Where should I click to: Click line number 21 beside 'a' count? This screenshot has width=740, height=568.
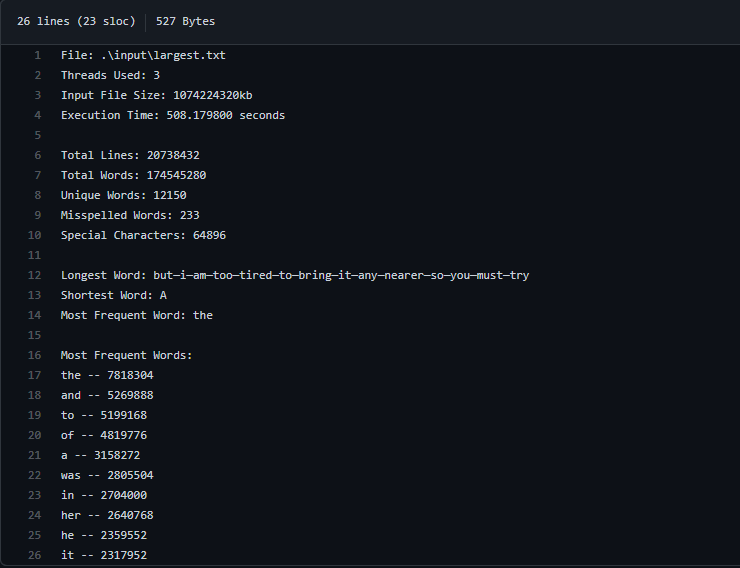(x=34, y=455)
